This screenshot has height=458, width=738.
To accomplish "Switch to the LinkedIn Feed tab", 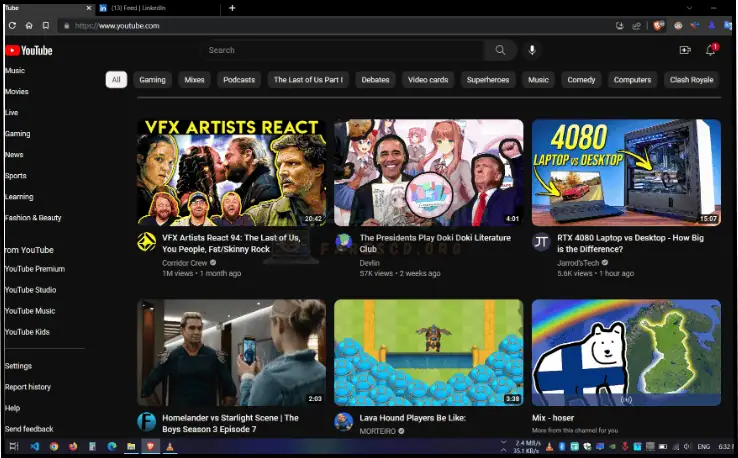I will pos(140,8).
